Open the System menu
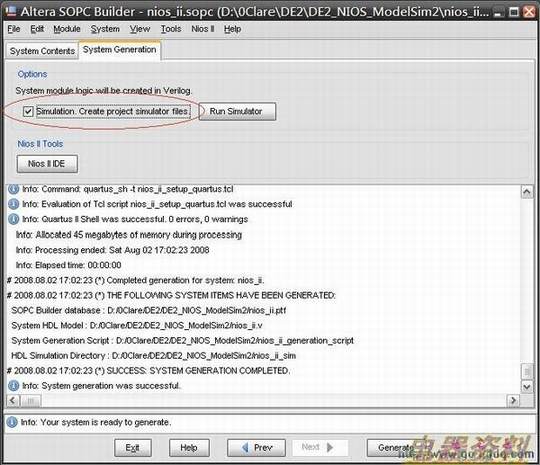This screenshot has height=465, width=540. pos(105,29)
